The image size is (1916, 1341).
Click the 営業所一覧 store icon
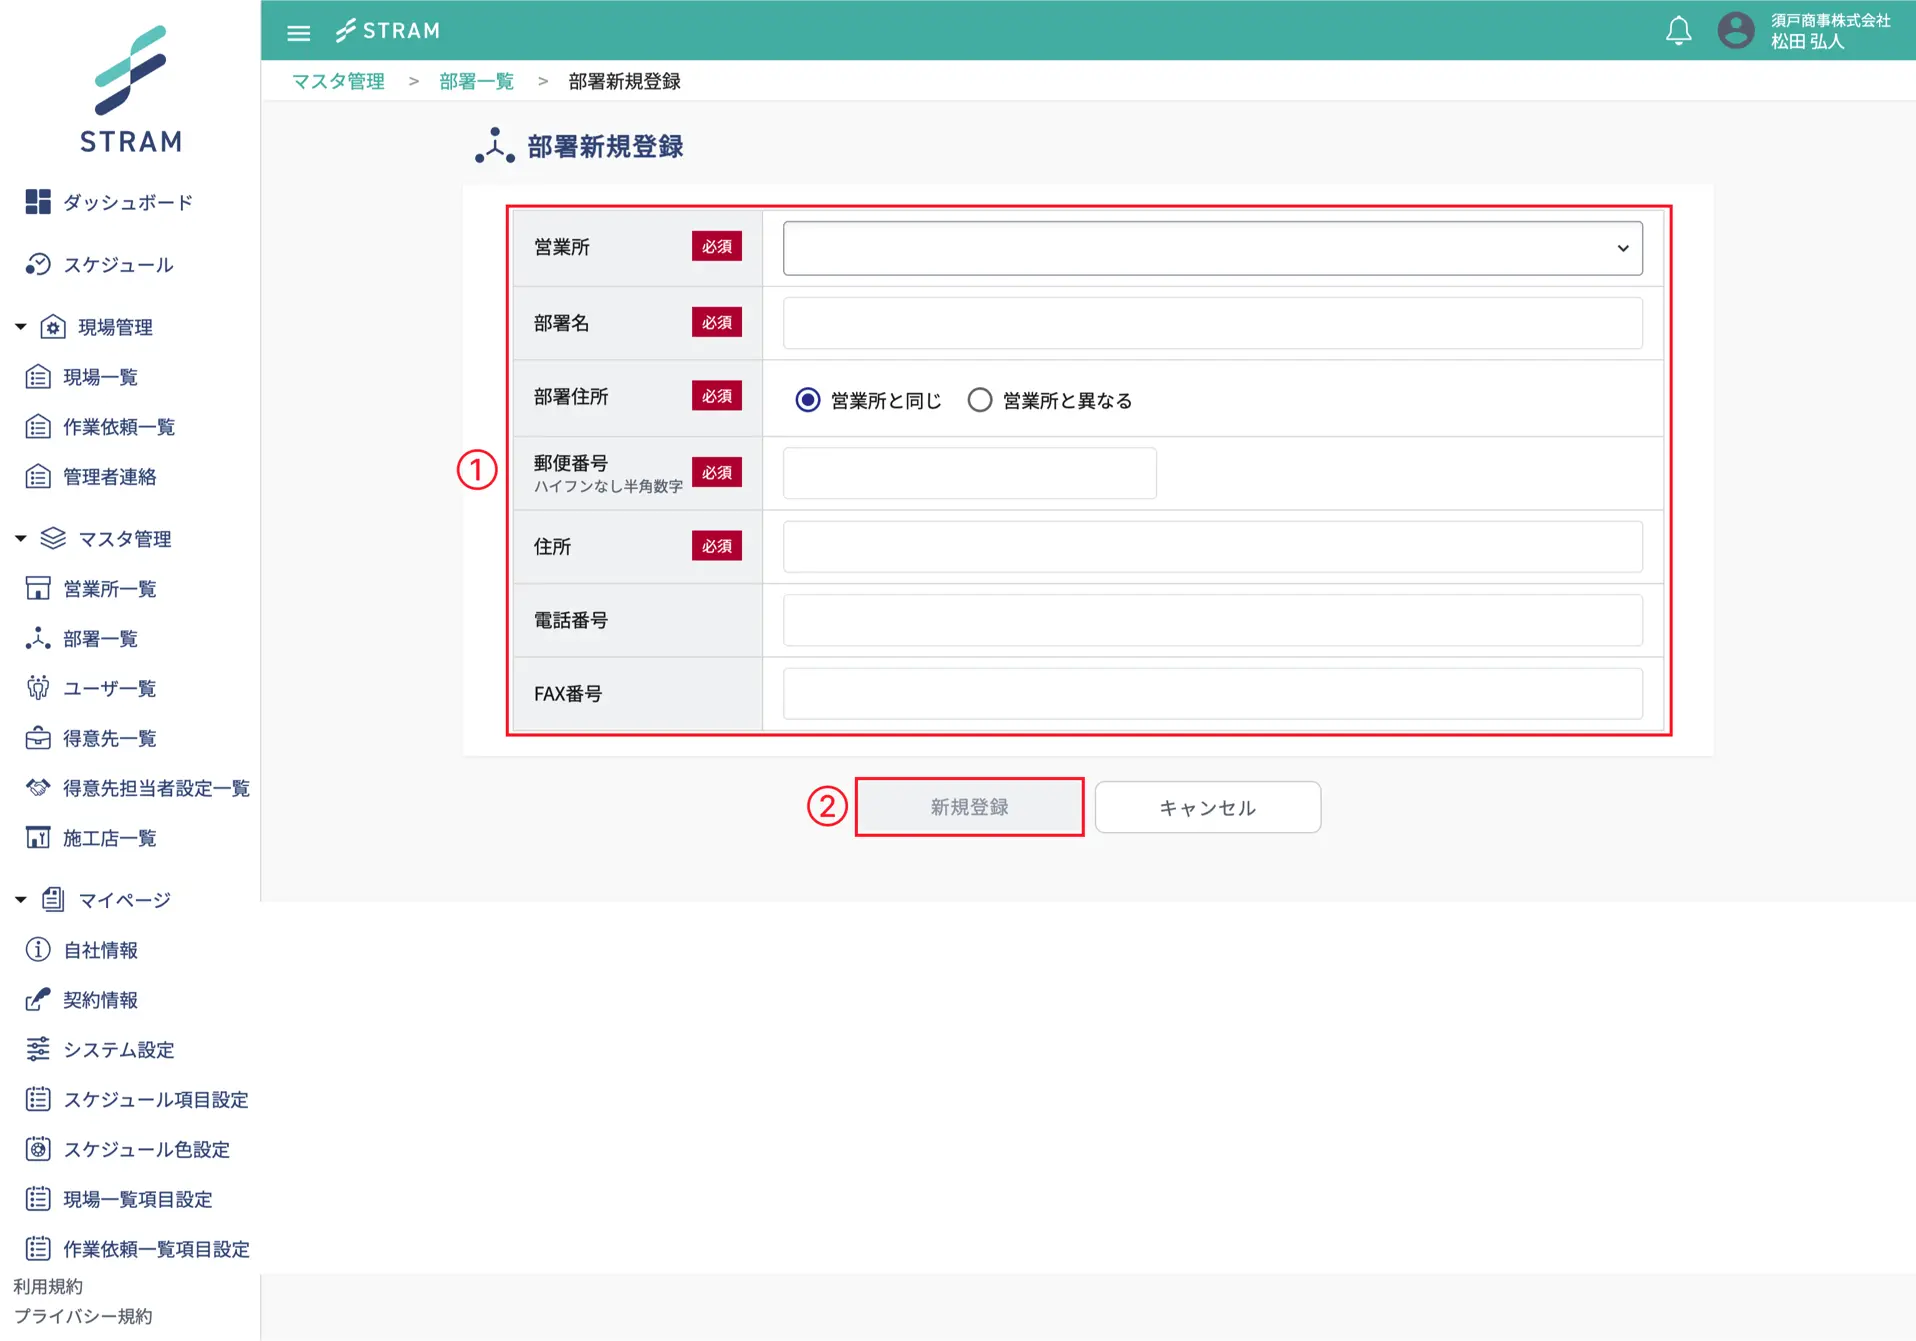(x=38, y=588)
